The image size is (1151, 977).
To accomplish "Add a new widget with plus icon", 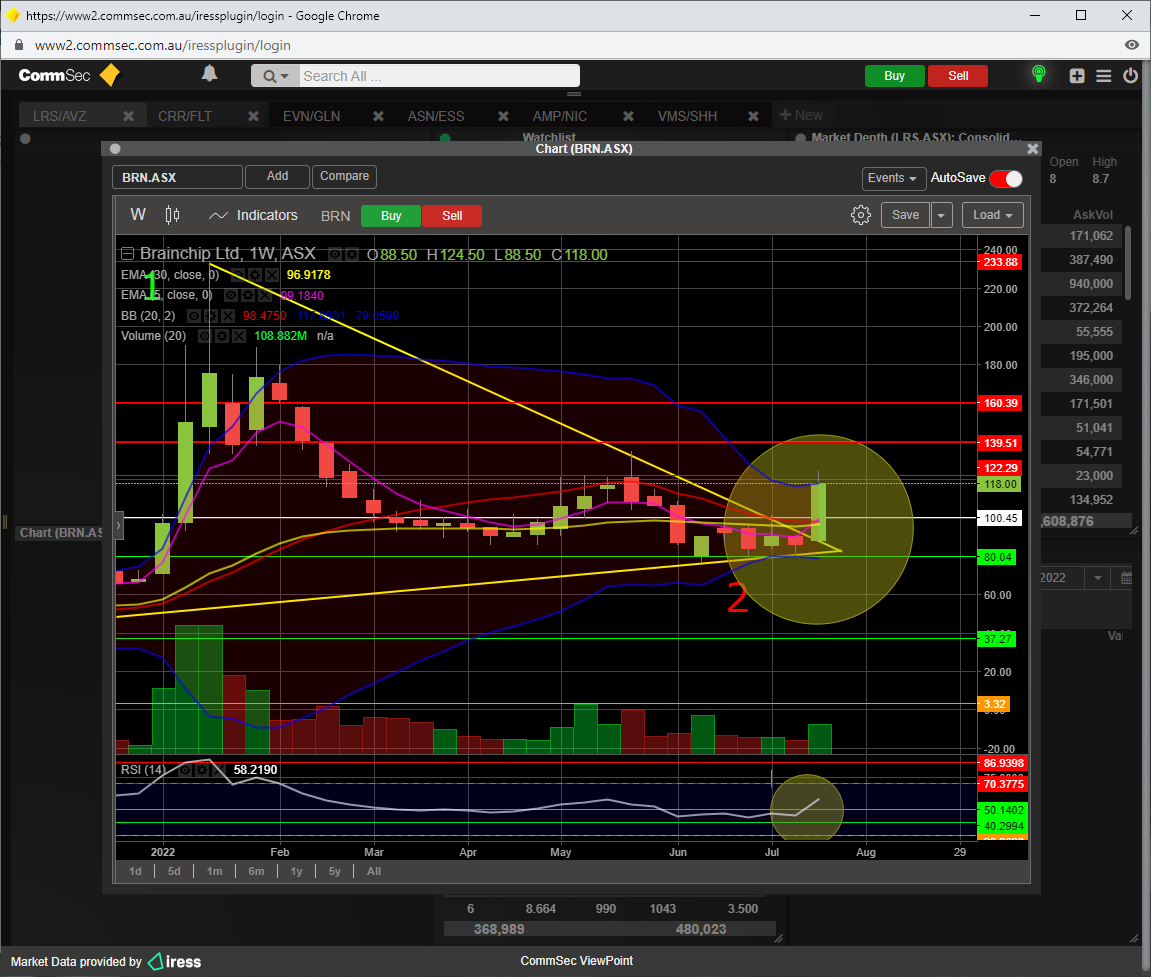I will [1076, 76].
